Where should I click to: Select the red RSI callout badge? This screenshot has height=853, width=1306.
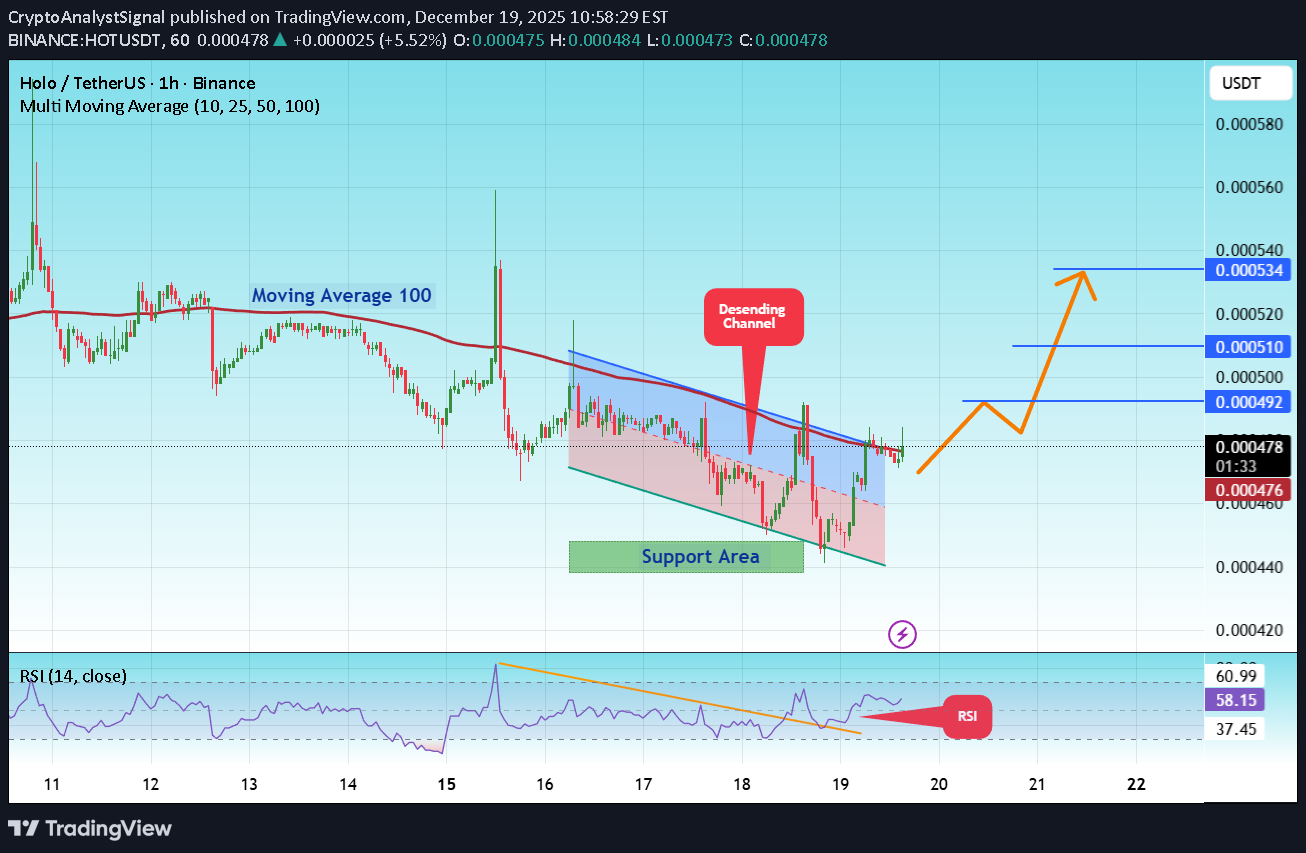(966, 717)
